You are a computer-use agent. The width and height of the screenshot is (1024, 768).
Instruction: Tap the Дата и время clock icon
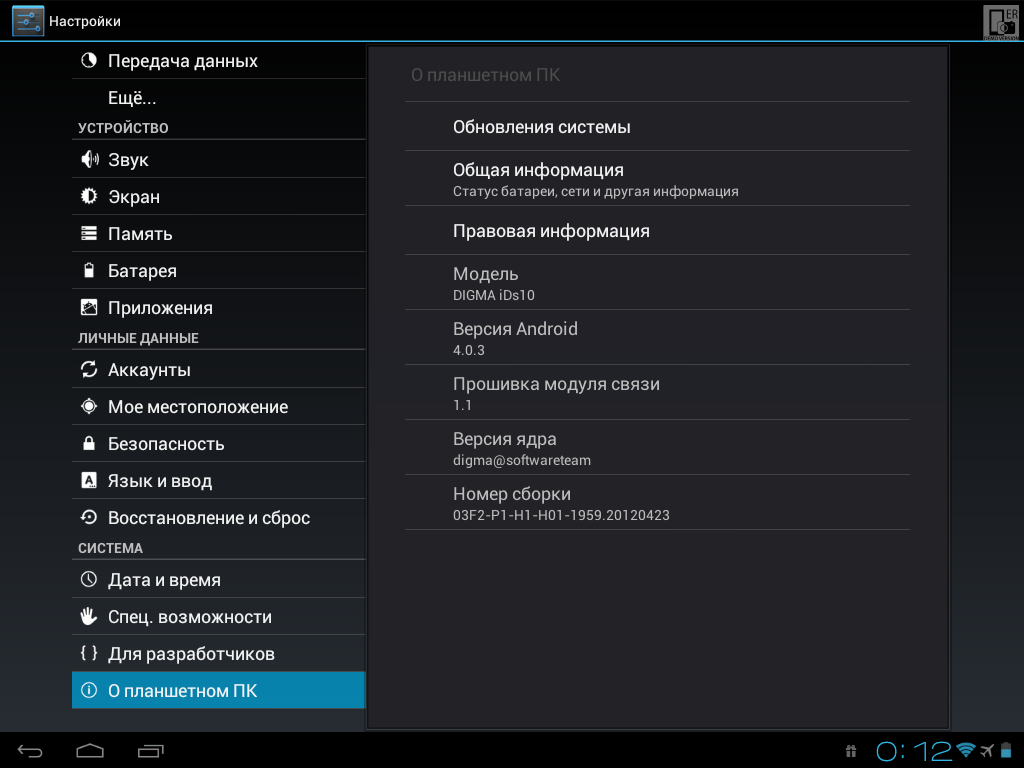[x=89, y=579]
